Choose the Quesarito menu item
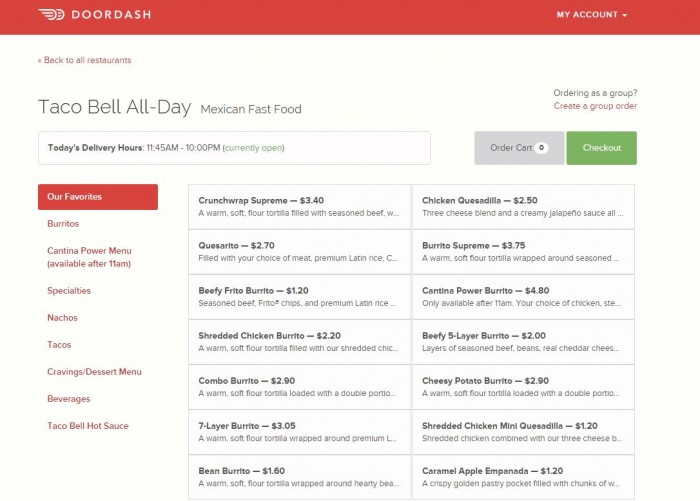The image size is (700, 501). click(x=300, y=252)
